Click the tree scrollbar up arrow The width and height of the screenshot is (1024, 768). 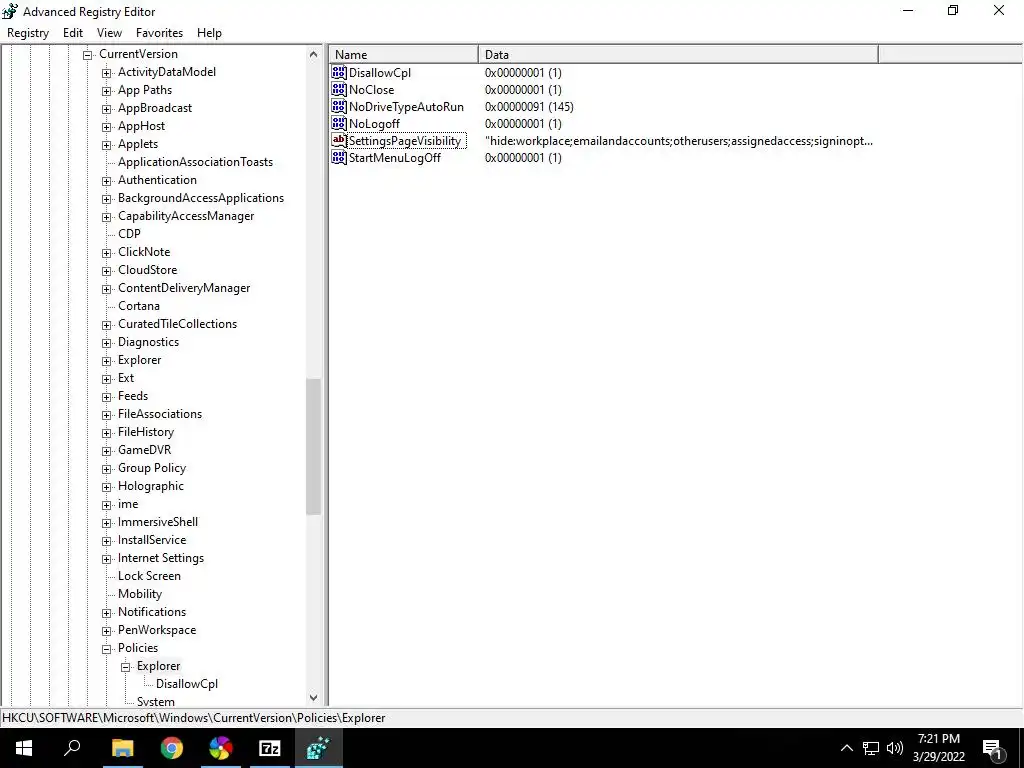pyautogui.click(x=313, y=55)
